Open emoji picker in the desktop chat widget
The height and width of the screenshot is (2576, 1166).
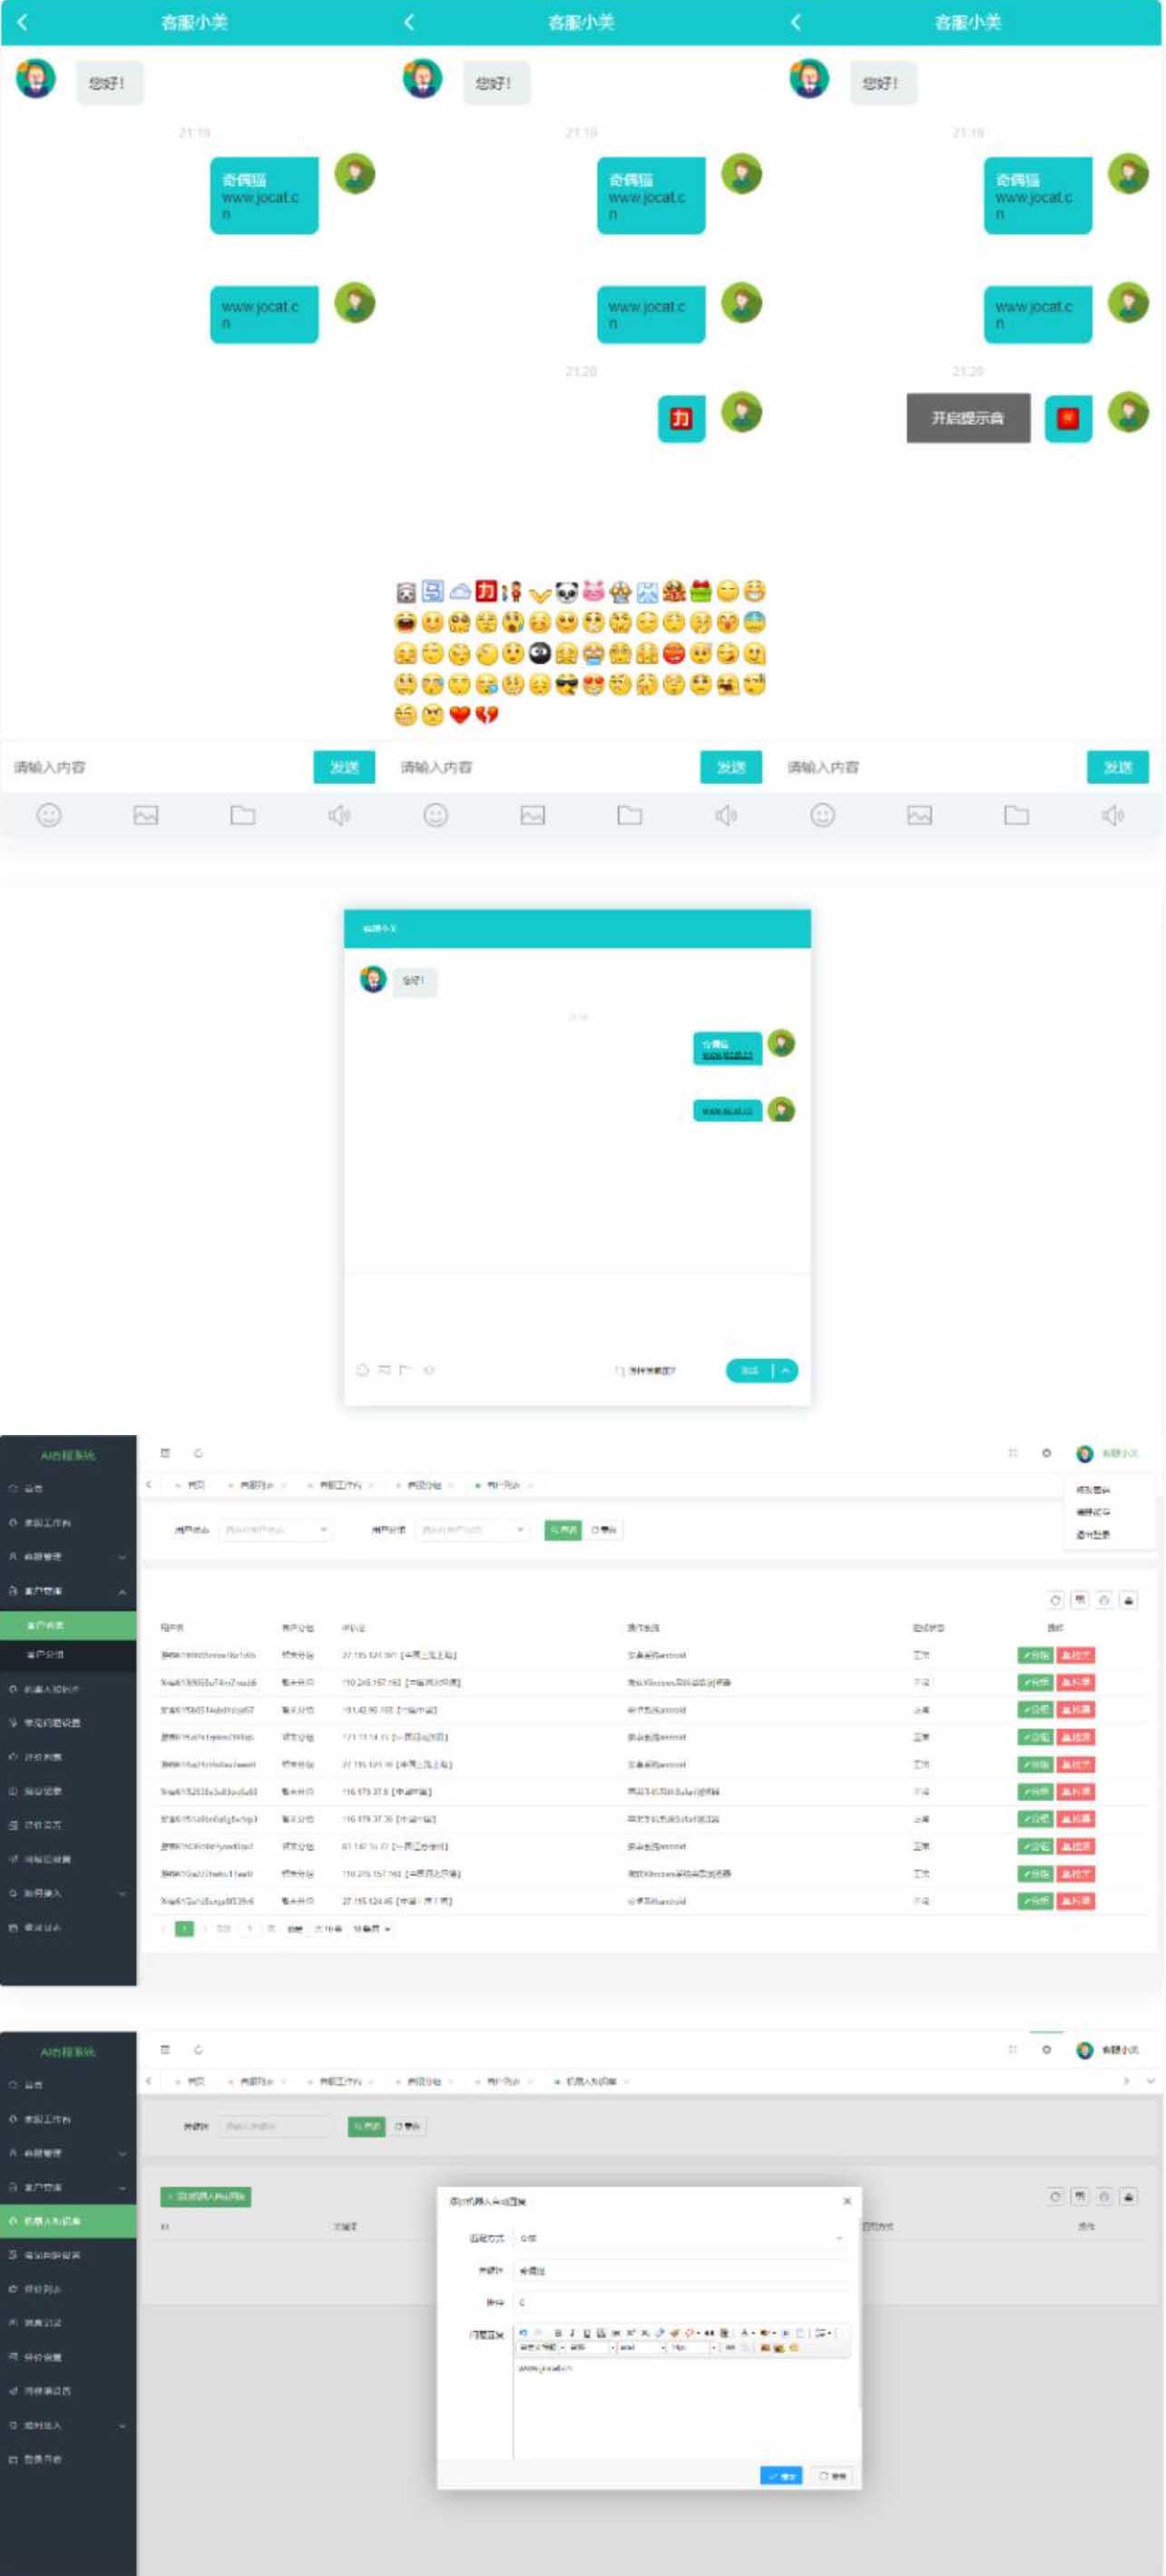coord(363,1370)
